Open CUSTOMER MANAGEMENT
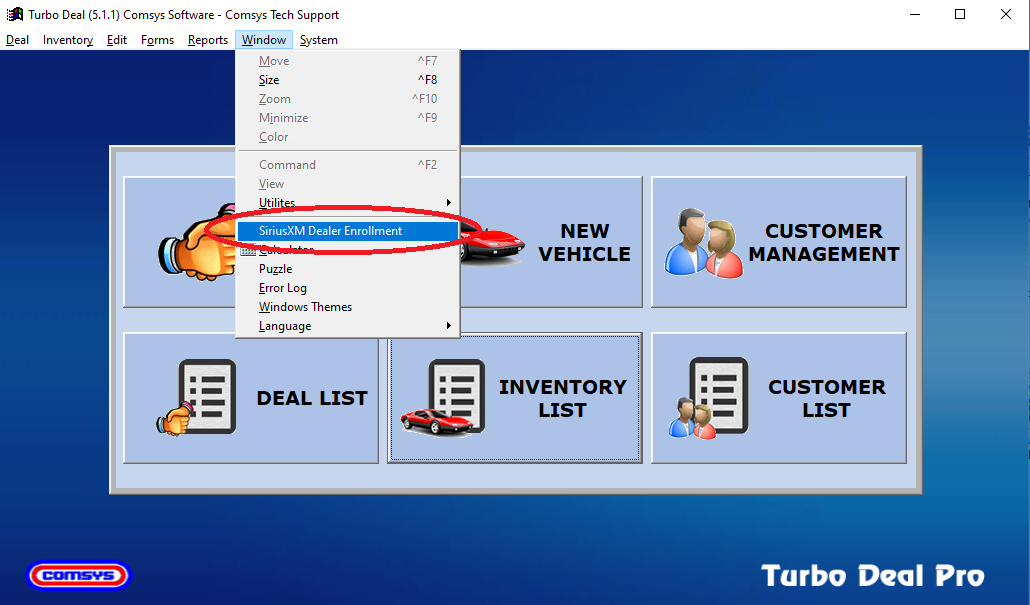This screenshot has height=605, width=1030. 778,242
